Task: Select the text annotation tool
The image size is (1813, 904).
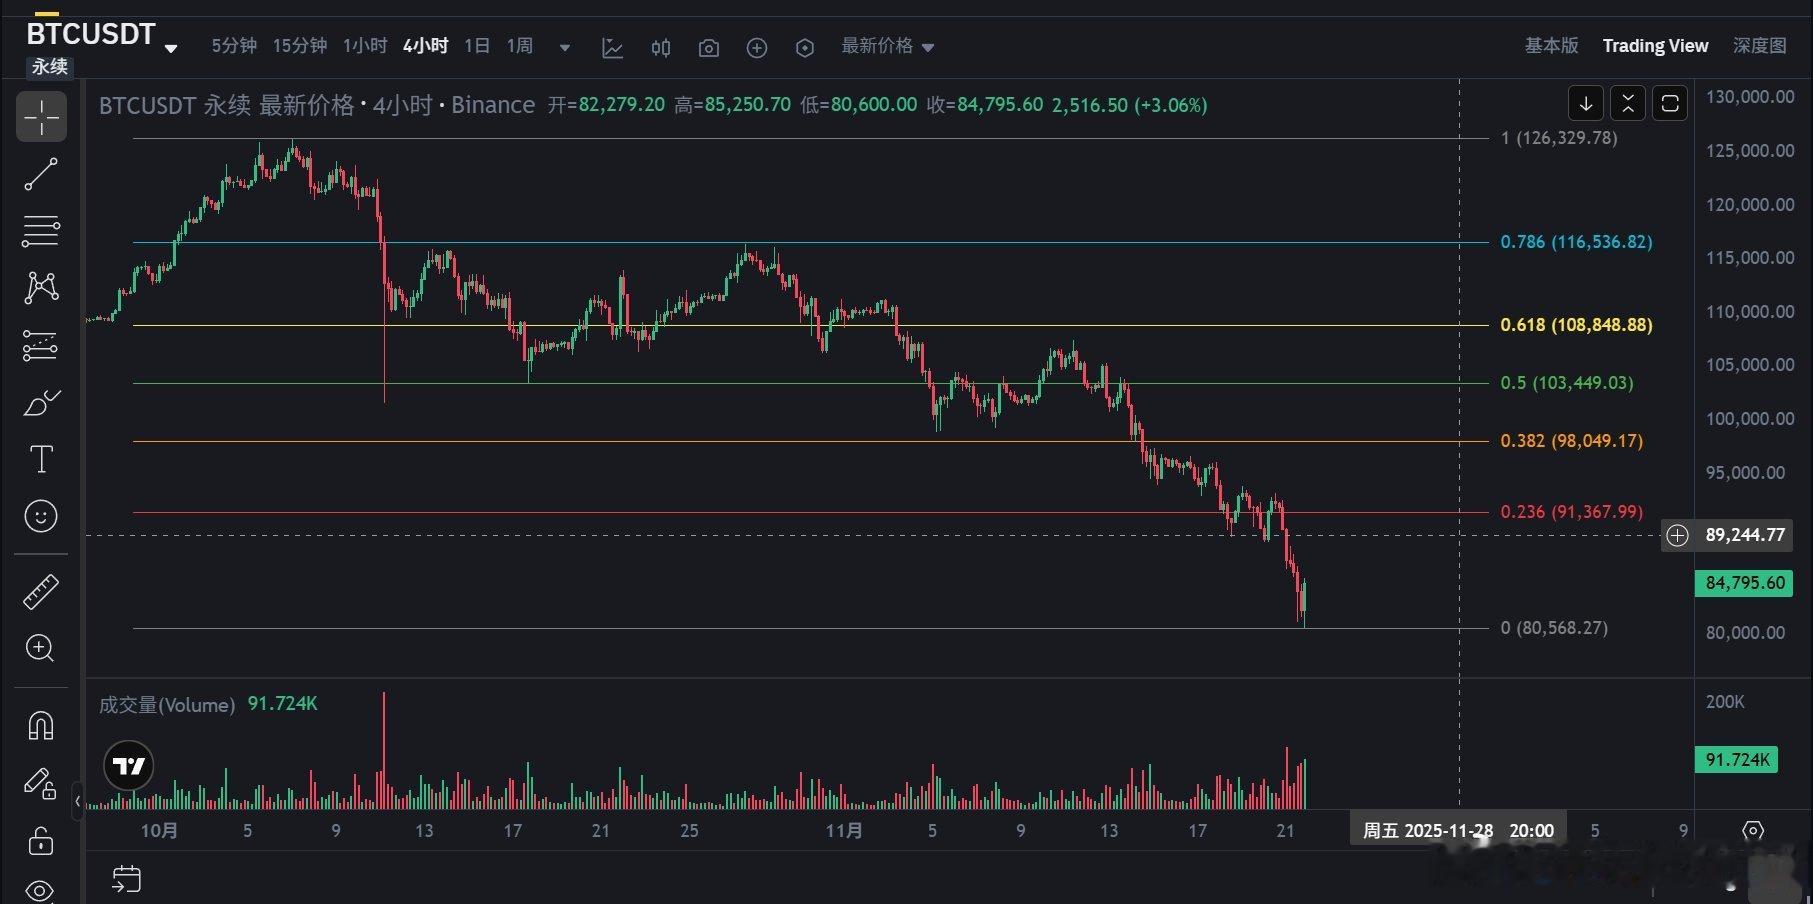Action: point(41,460)
